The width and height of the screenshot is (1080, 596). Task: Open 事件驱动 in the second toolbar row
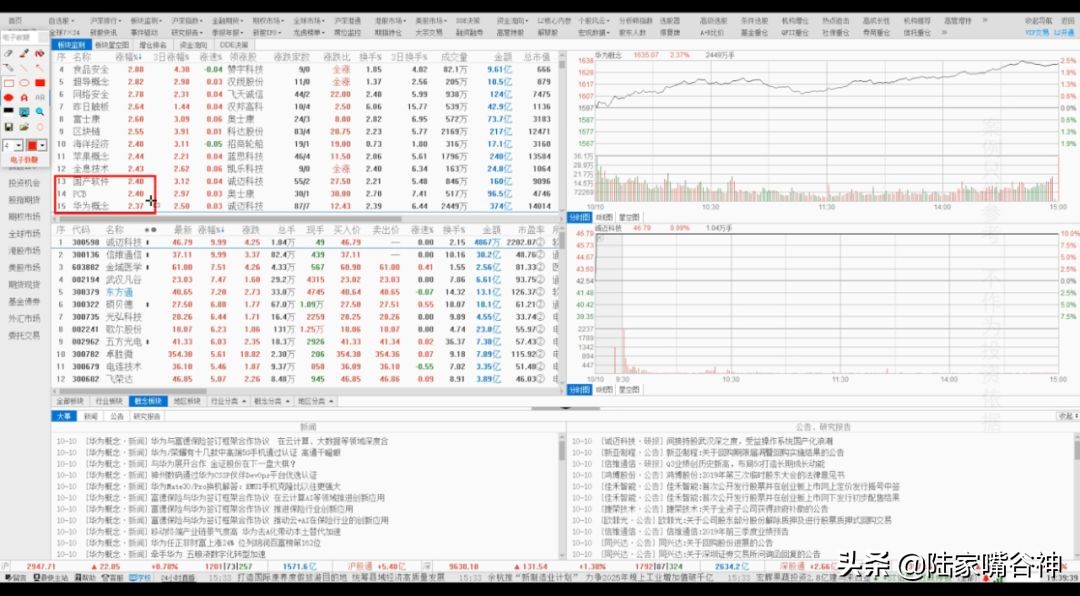tap(143, 32)
